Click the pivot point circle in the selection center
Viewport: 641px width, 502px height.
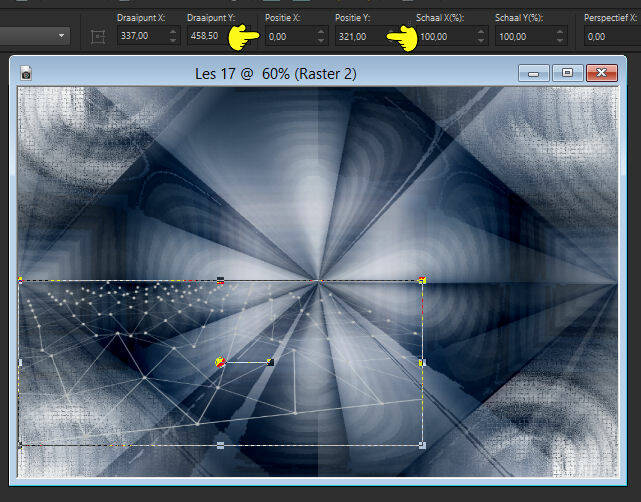pyautogui.click(x=220, y=362)
